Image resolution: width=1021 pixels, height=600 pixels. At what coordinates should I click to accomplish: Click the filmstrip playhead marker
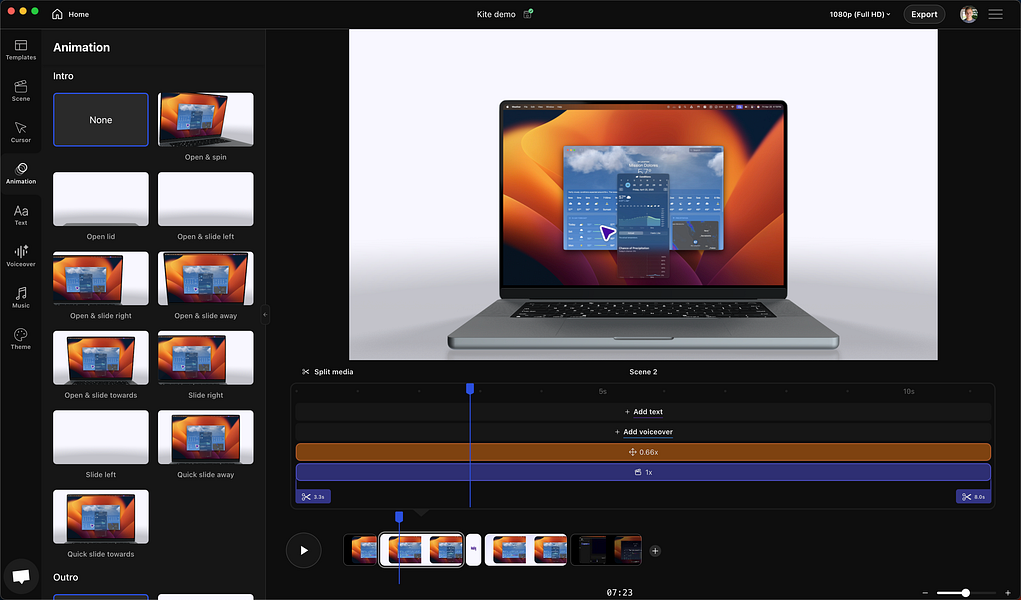point(399,517)
